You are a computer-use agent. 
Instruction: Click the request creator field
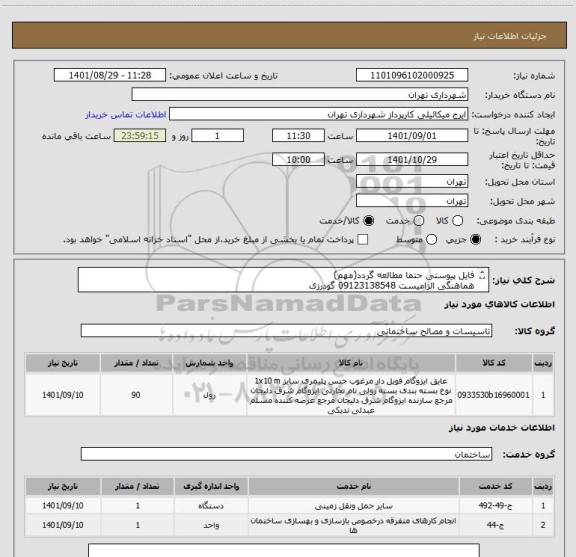tap(318, 114)
